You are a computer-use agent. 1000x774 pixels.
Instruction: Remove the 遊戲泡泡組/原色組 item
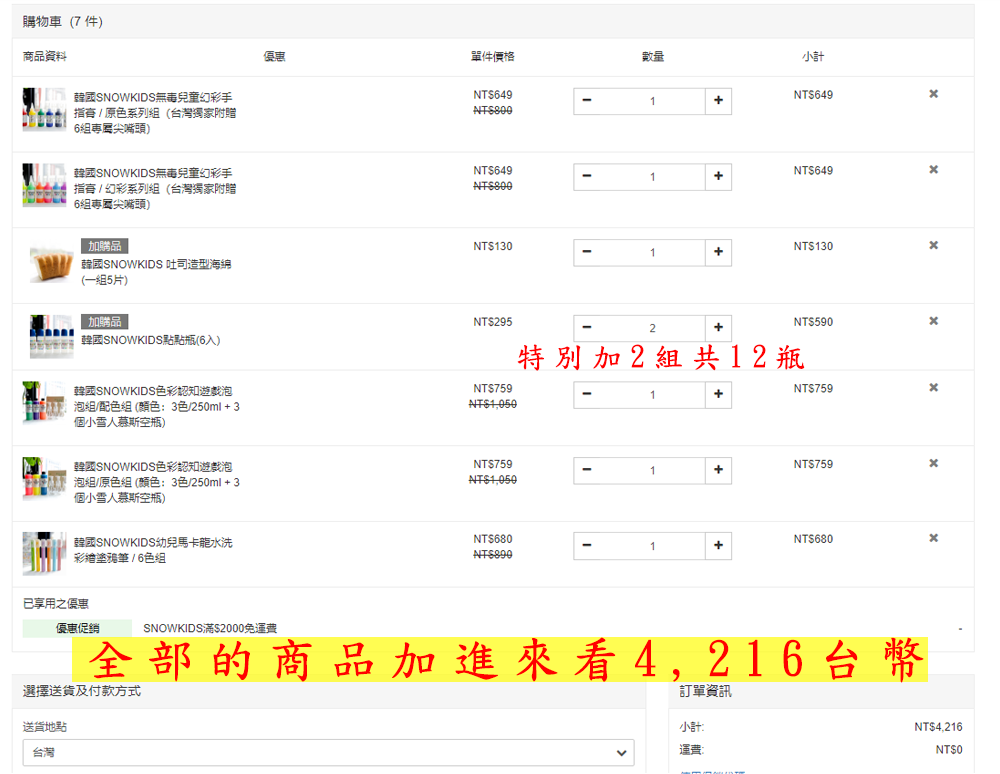coord(933,464)
